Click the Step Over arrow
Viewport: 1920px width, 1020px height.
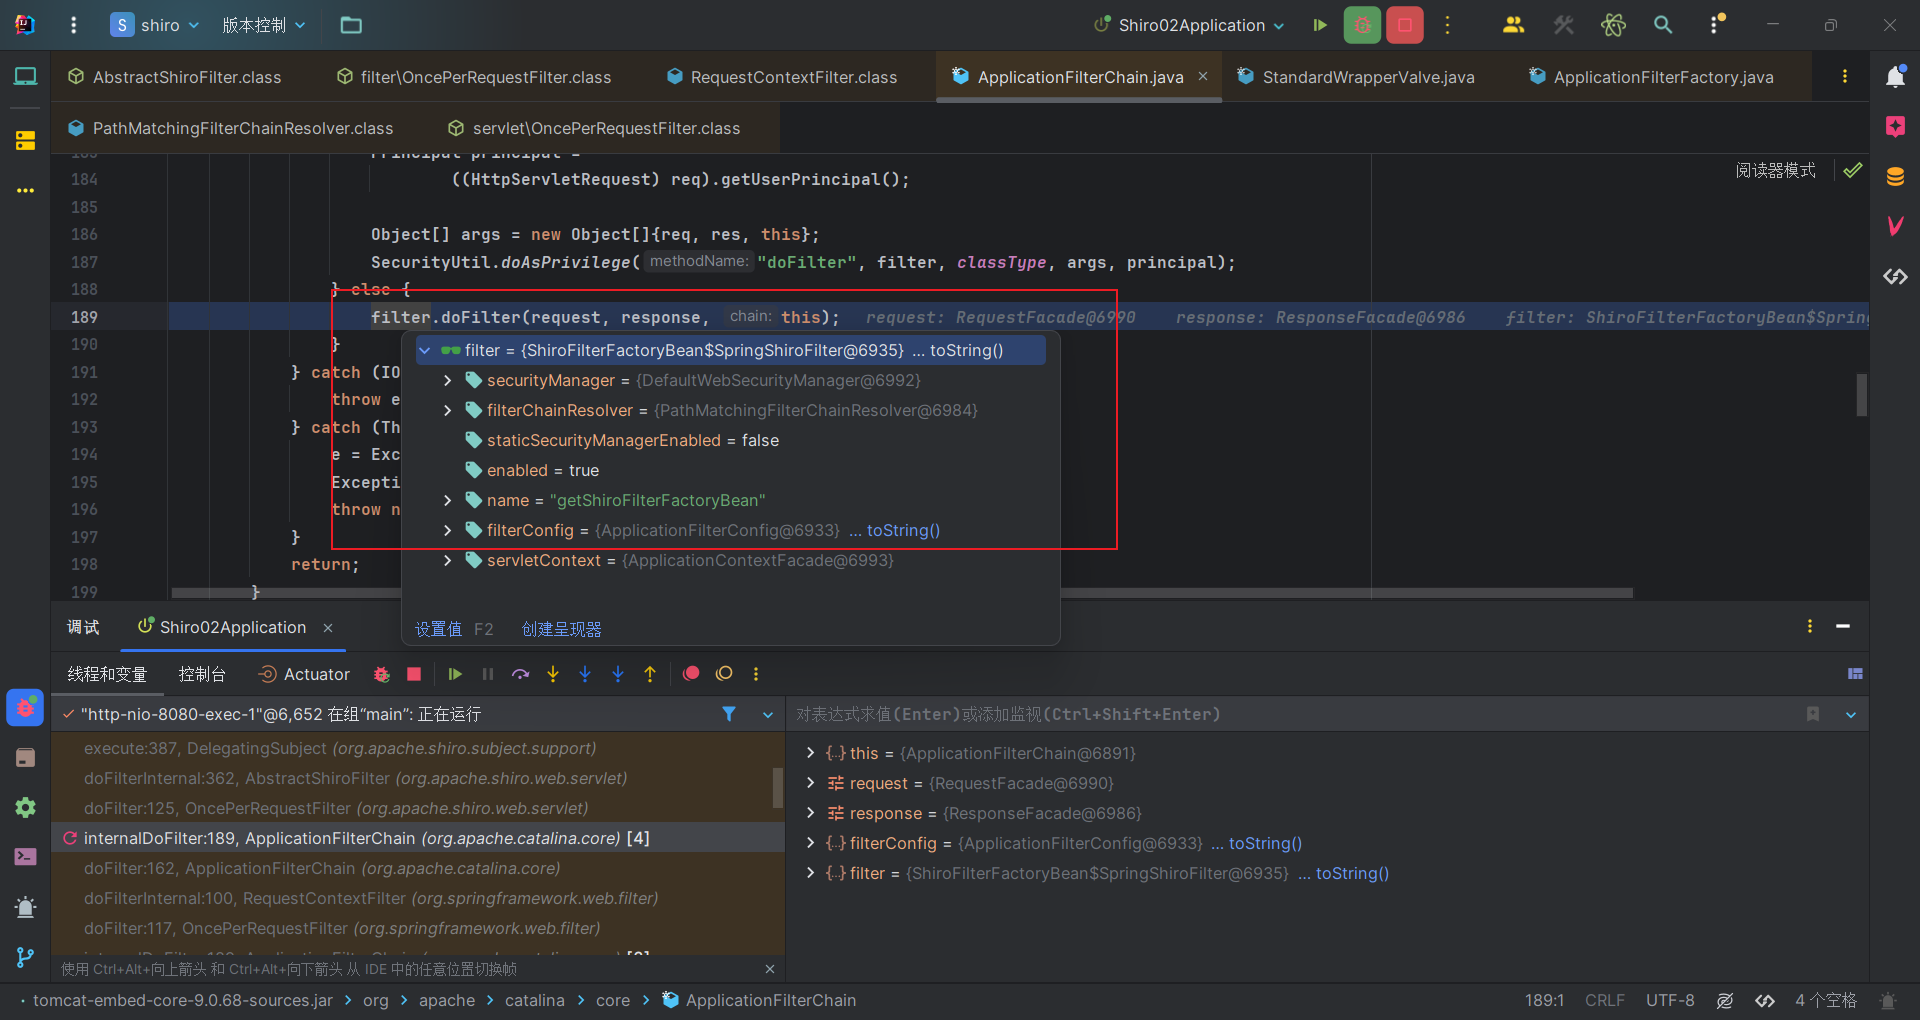pos(520,674)
